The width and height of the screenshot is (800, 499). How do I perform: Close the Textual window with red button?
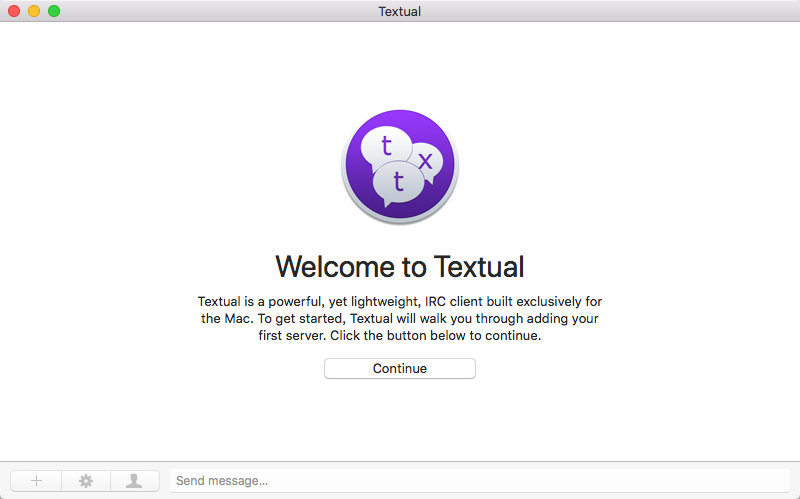[x=14, y=11]
